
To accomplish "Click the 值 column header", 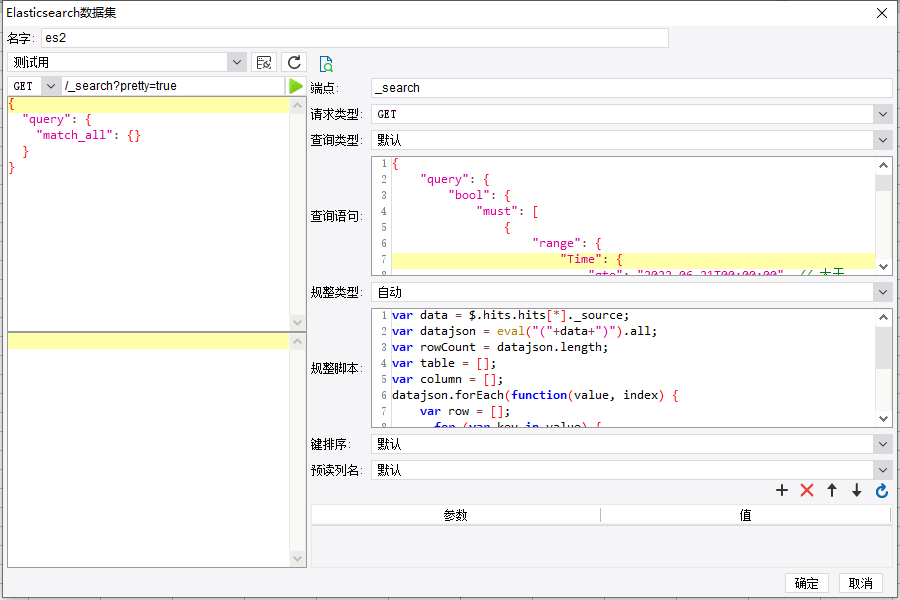I will coord(745,515).
